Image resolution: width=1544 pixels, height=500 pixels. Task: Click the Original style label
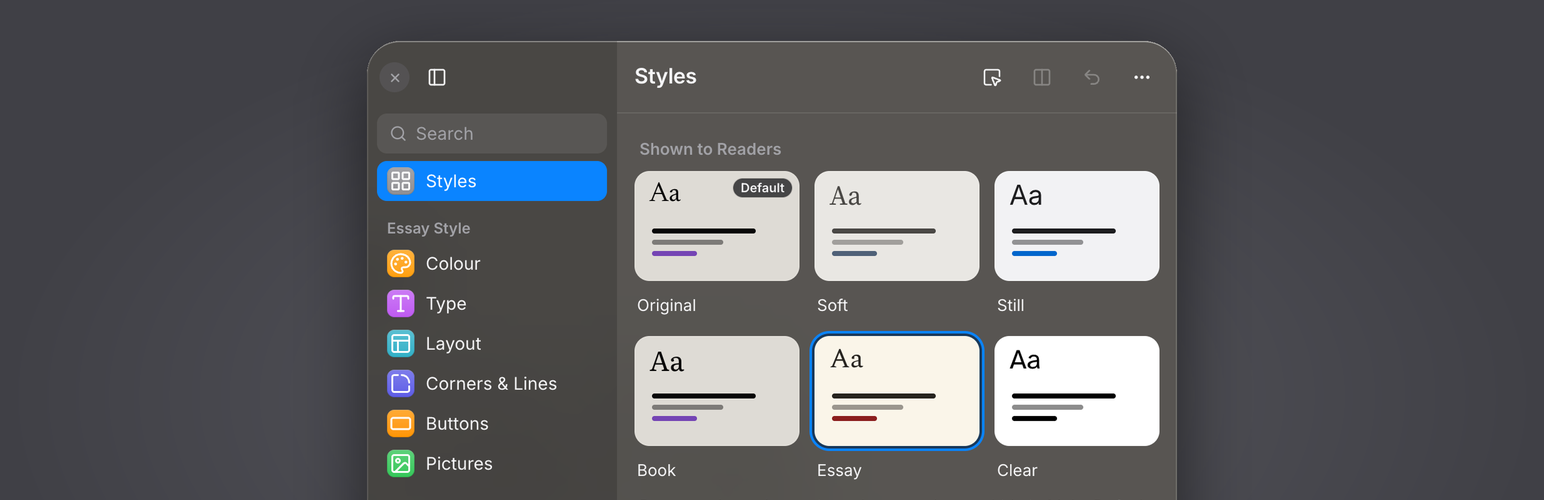click(666, 305)
